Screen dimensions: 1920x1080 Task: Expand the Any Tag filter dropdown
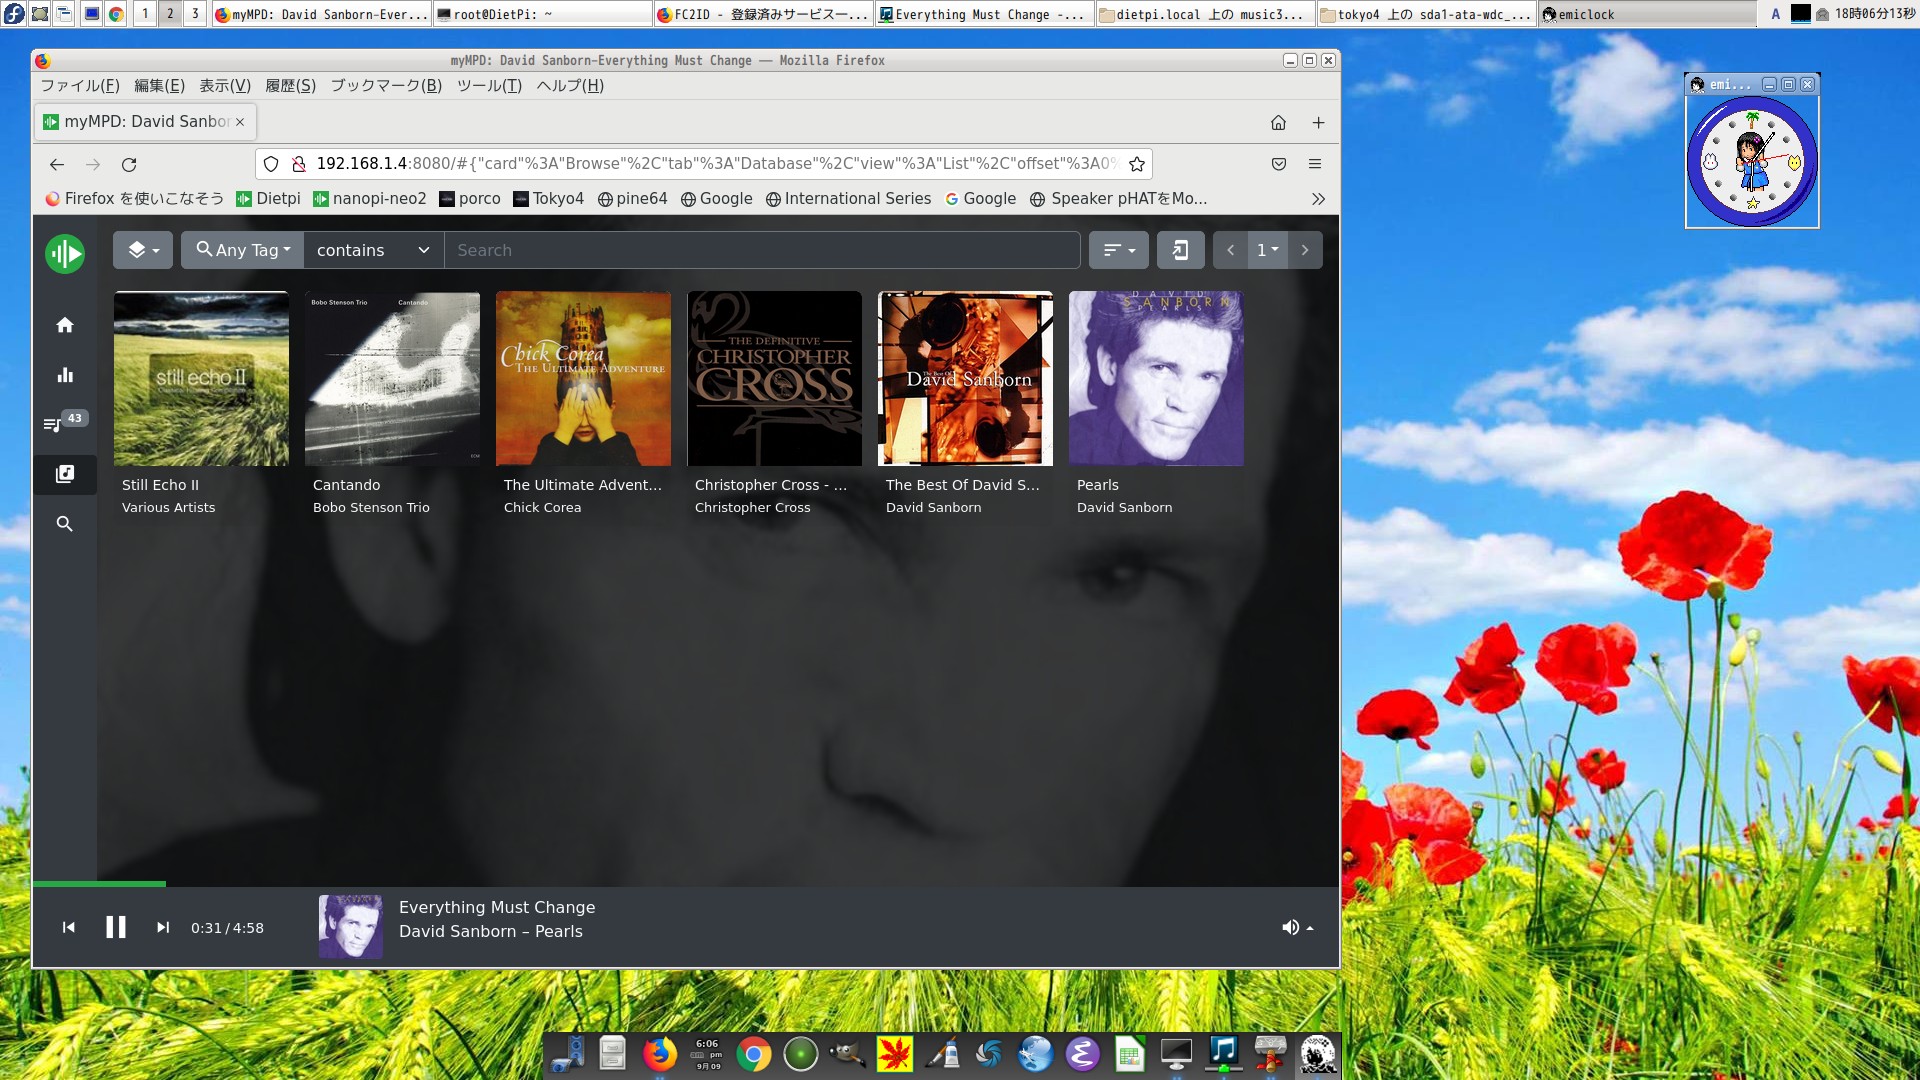pos(243,250)
